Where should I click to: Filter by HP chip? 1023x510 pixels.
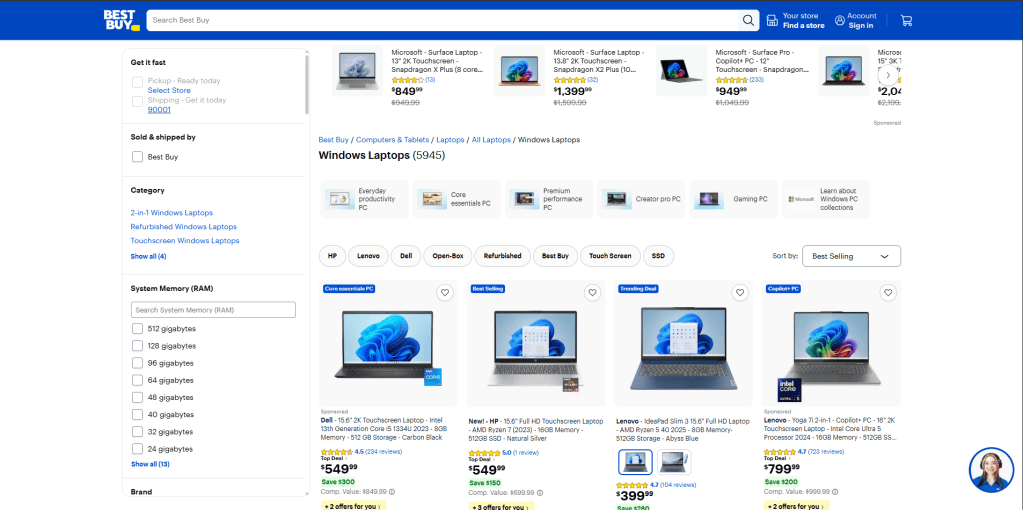pos(332,256)
